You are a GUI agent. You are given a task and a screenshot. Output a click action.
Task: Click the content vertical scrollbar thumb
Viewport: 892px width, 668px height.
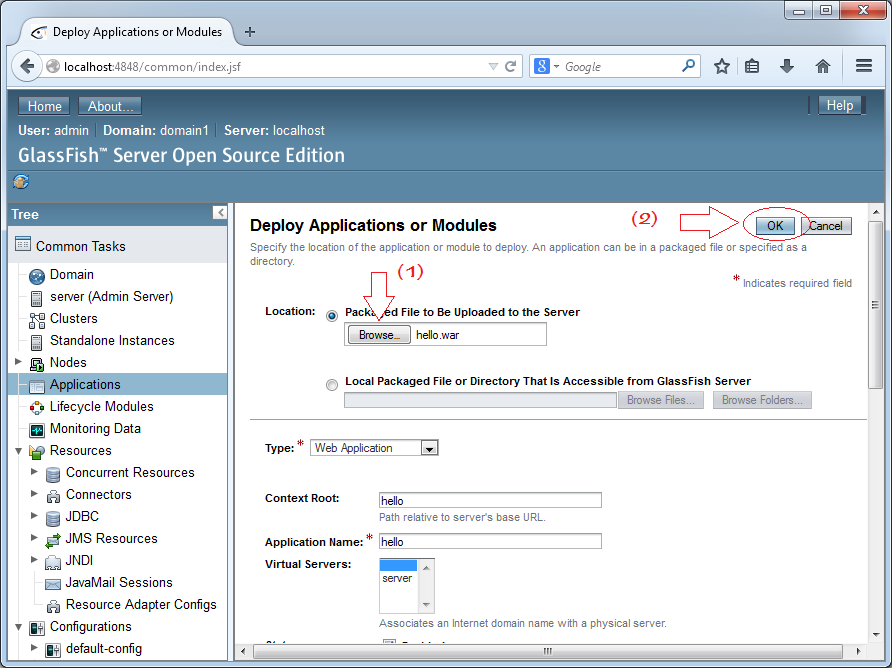pos(876,304)
